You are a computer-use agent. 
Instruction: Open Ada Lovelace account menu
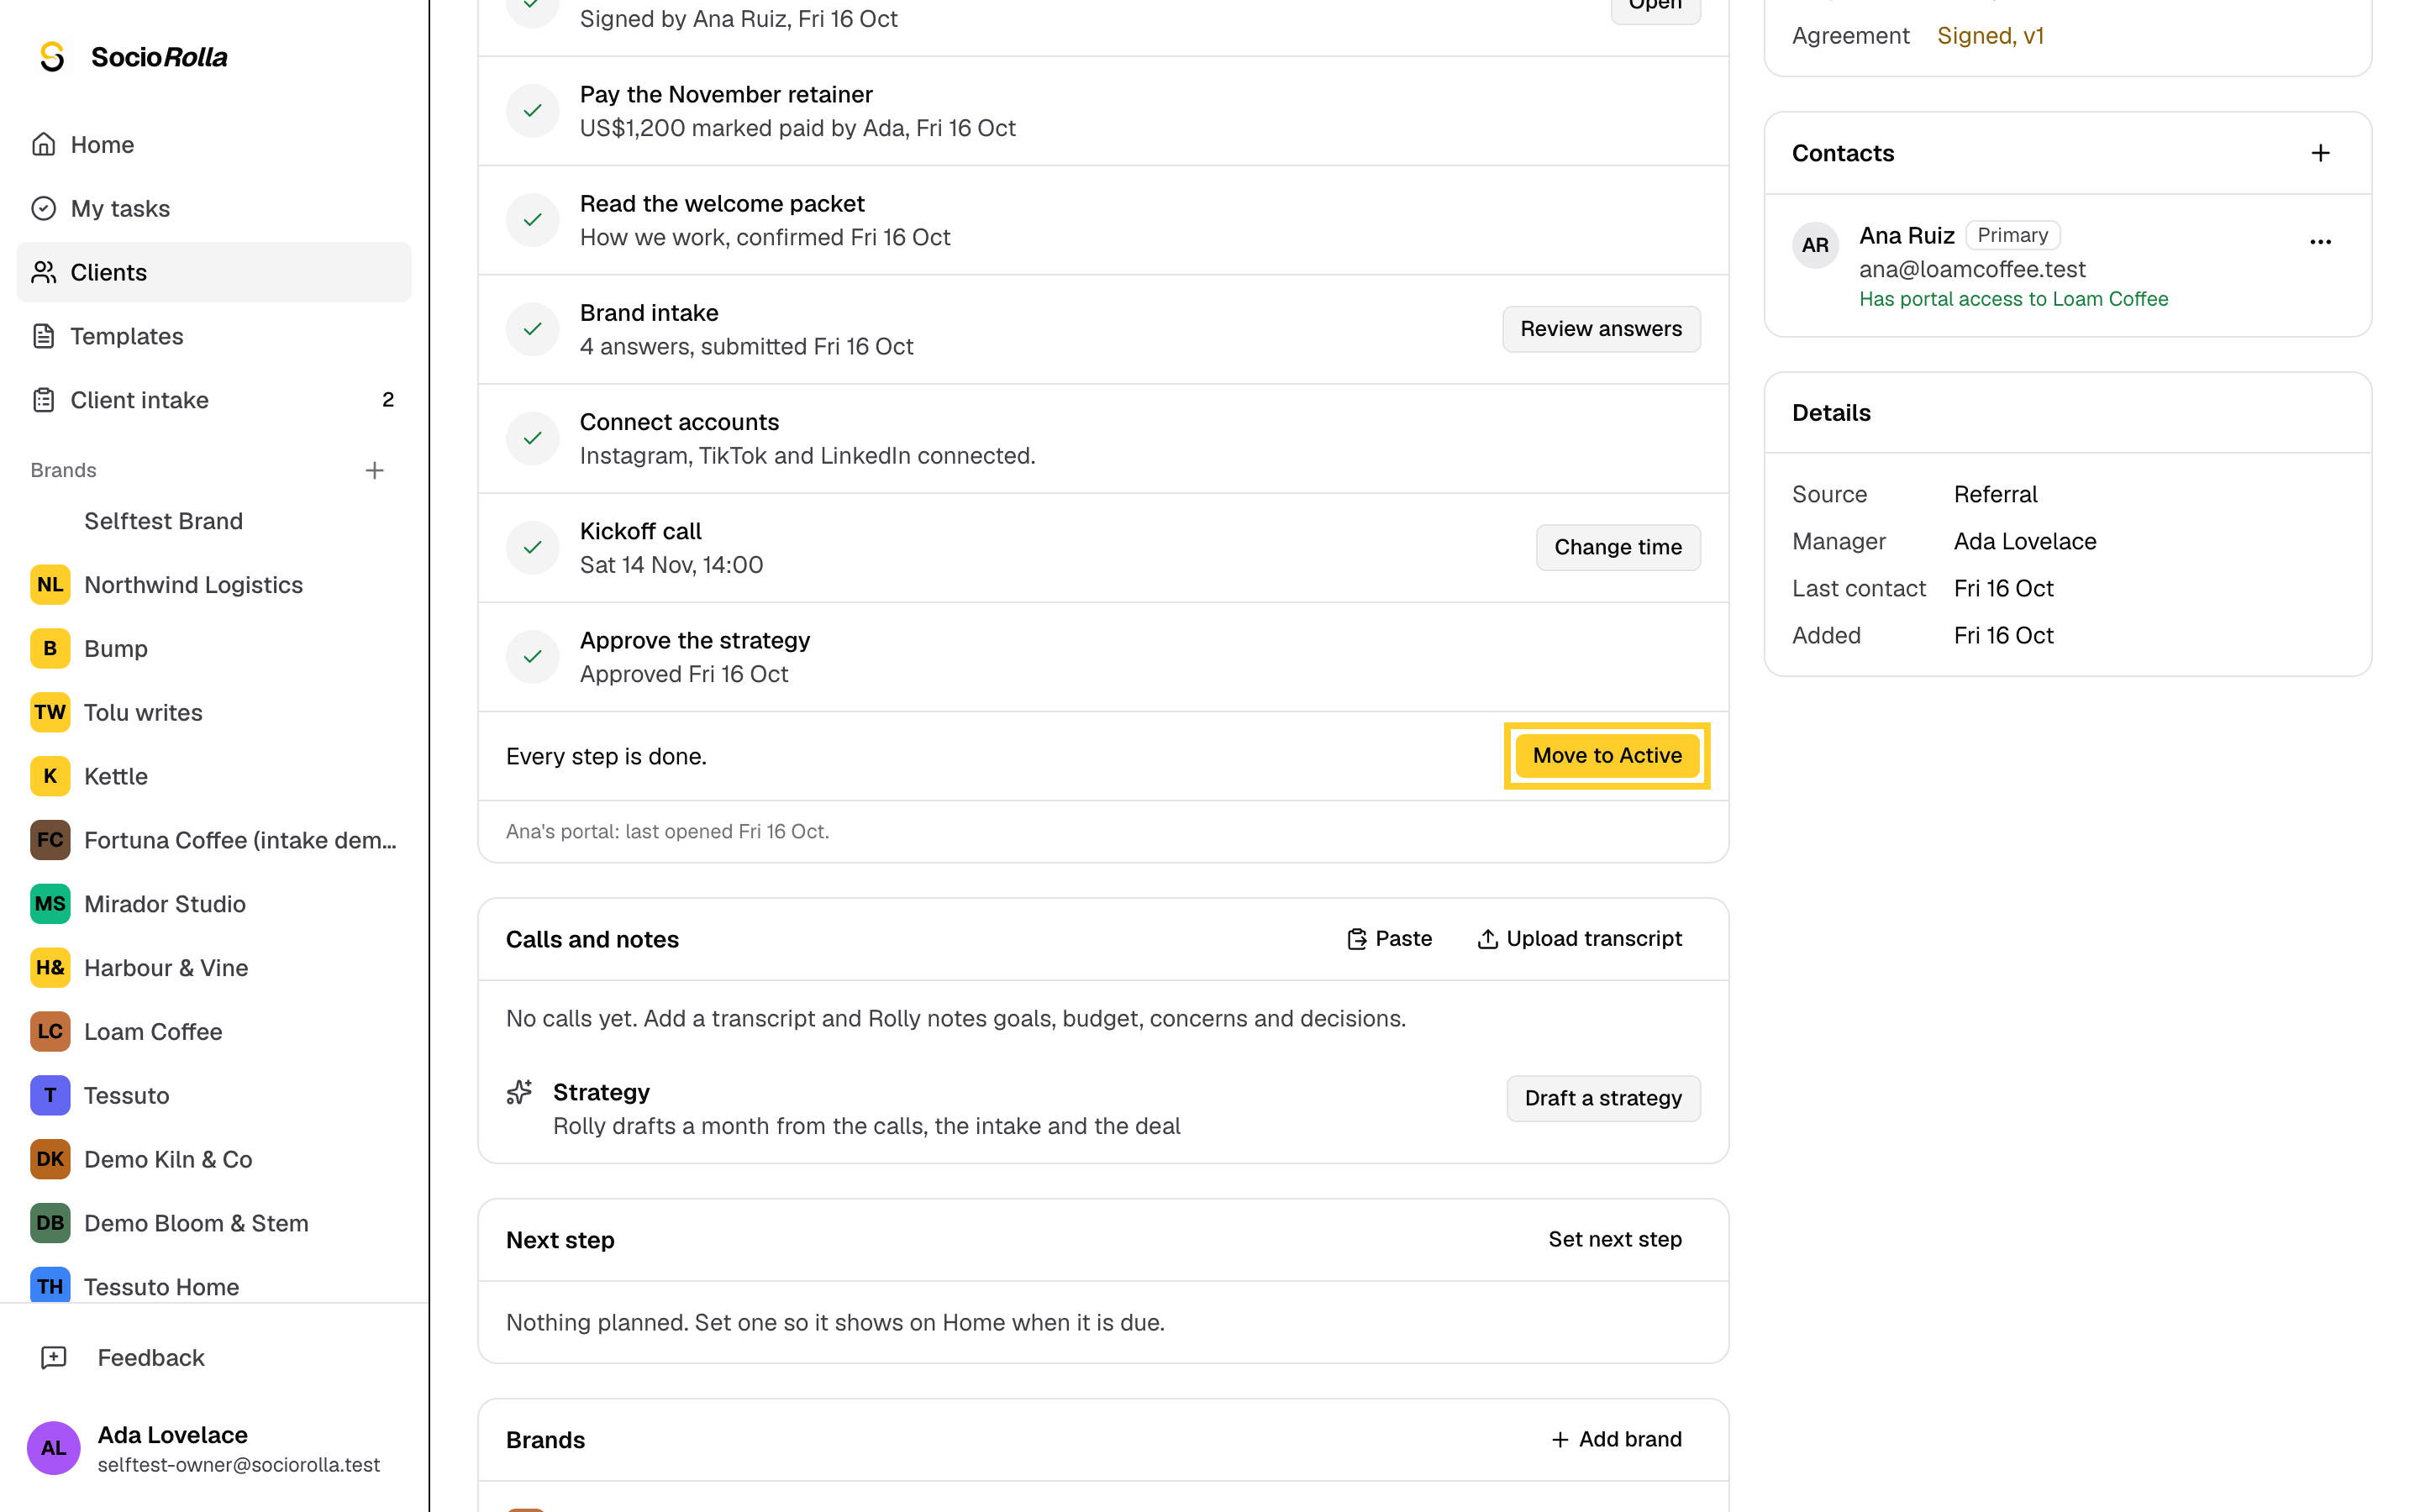(214, 1448)
